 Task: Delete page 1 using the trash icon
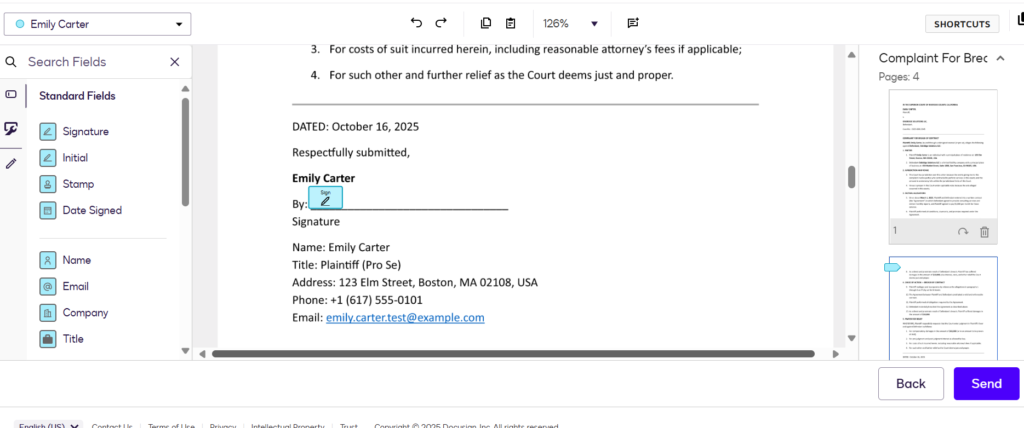coord(984,231)
